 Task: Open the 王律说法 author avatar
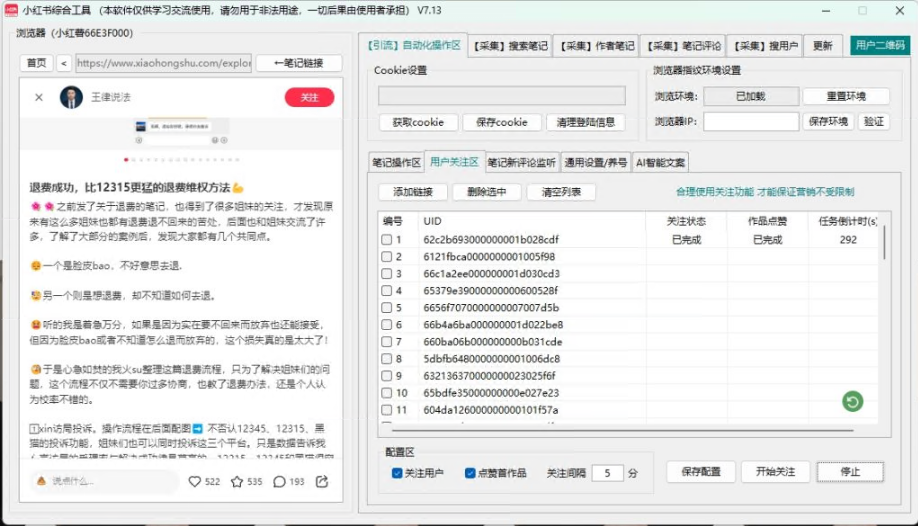click(x=71, y=97)
